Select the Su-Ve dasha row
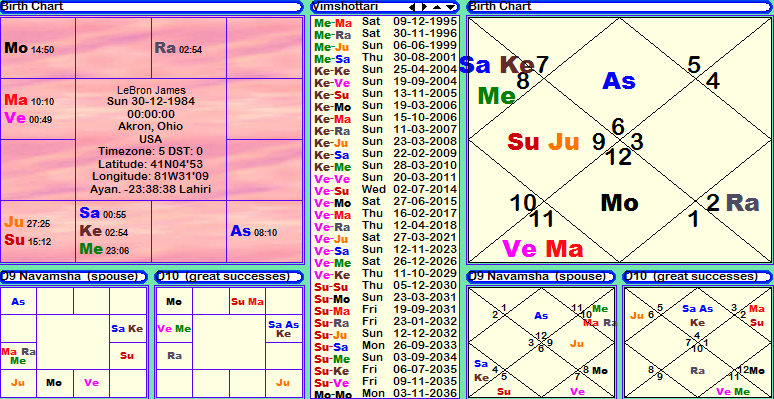The width and height of the screenshot is (774, 399). pyautogui.click(x=386, y=382)
